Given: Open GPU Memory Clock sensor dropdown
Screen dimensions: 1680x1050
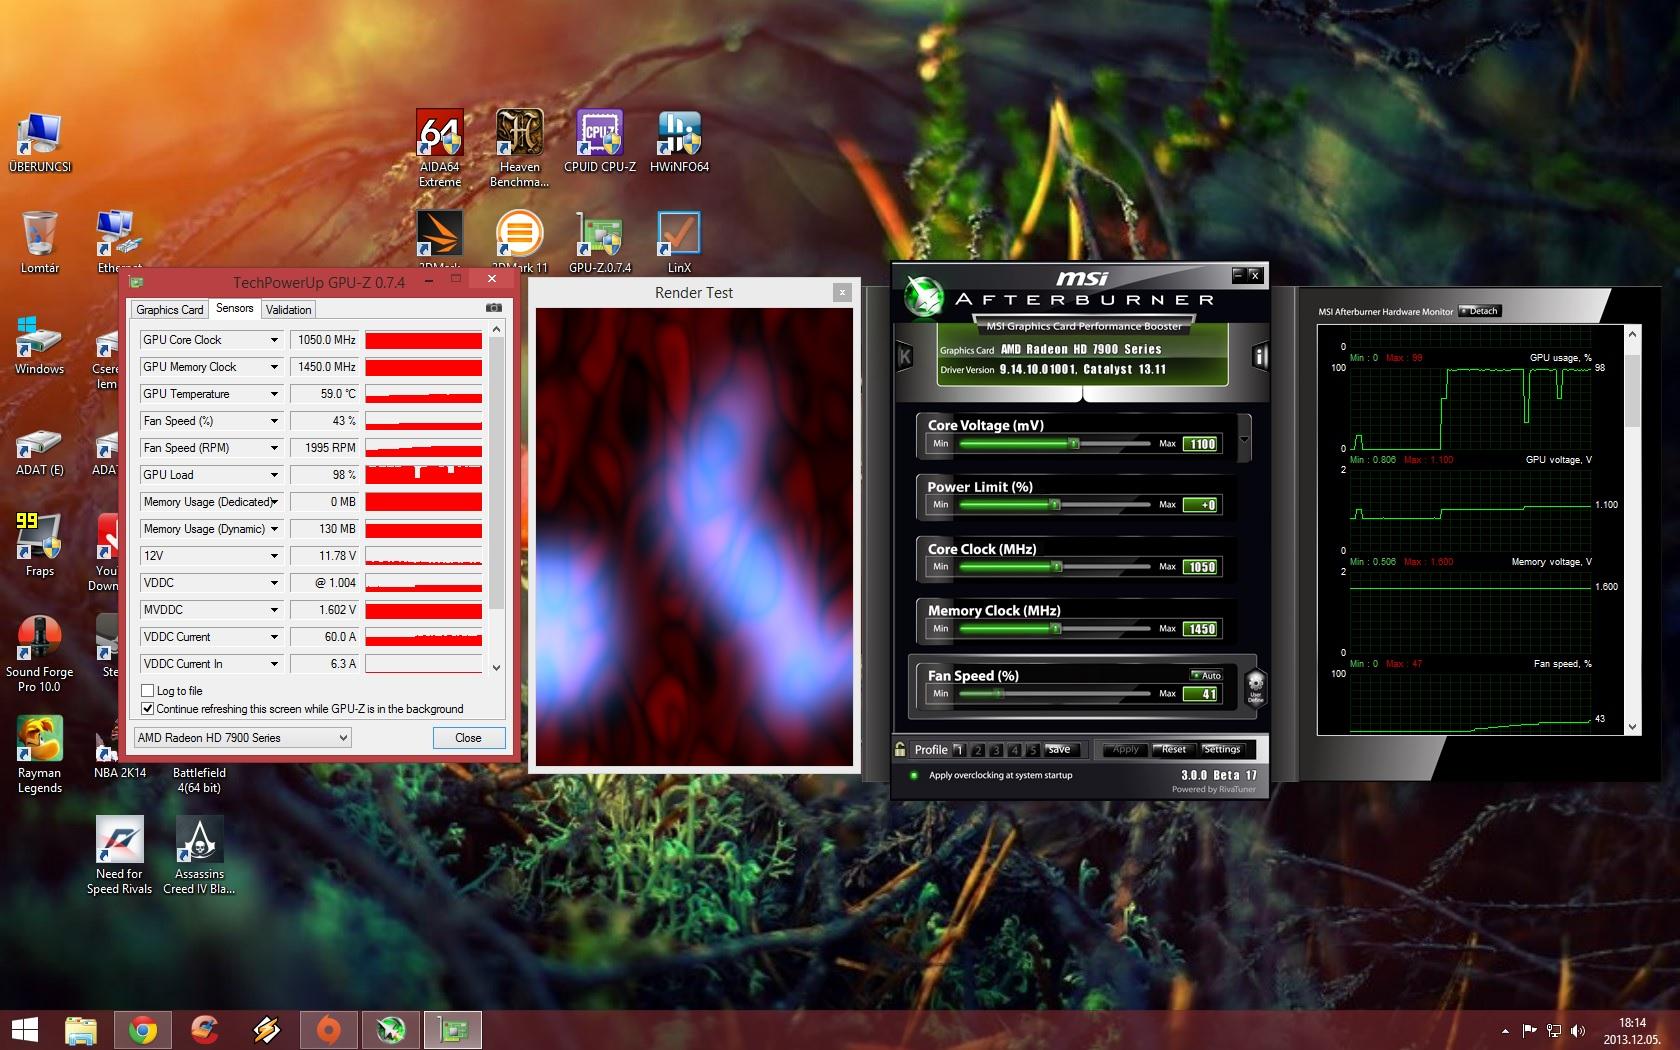Looking at the screenshot, I should coord(274,367).
